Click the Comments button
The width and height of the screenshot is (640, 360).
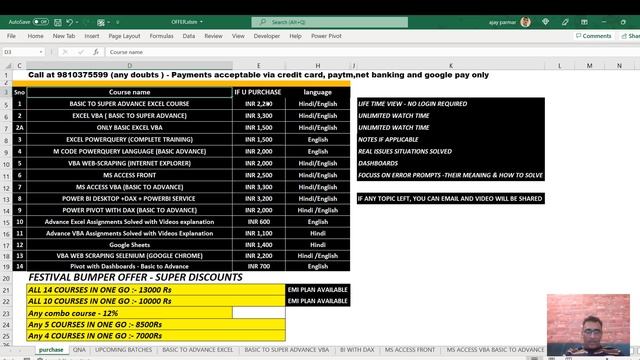pyautogui.click(x=593, y=36)
